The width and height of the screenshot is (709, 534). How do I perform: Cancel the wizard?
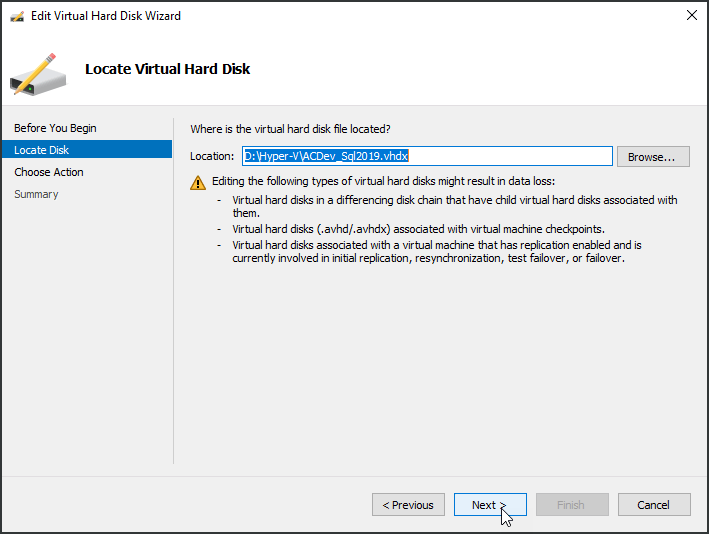pos(654,505)
